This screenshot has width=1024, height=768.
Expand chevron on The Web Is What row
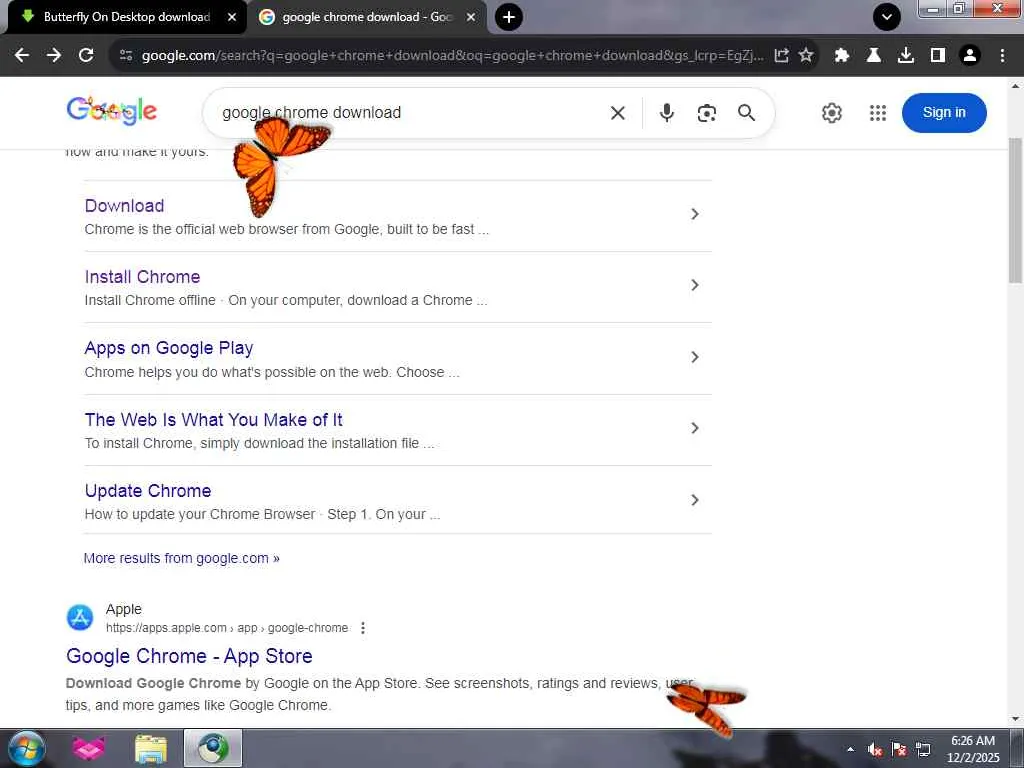[x=695, y=428]
